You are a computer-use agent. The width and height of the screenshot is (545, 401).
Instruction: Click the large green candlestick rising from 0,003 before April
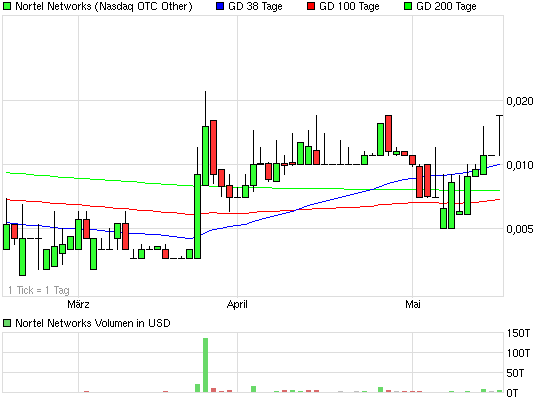click(x=197, y=216)
